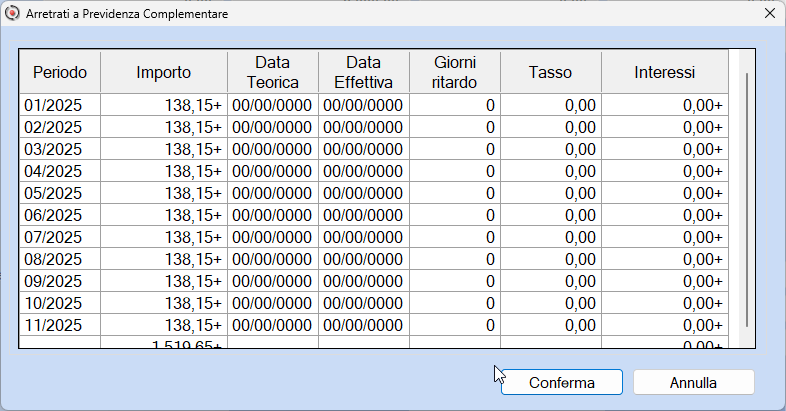Click the Periodo column header
The height and width of the screenshot is (411, 786).
60,72
